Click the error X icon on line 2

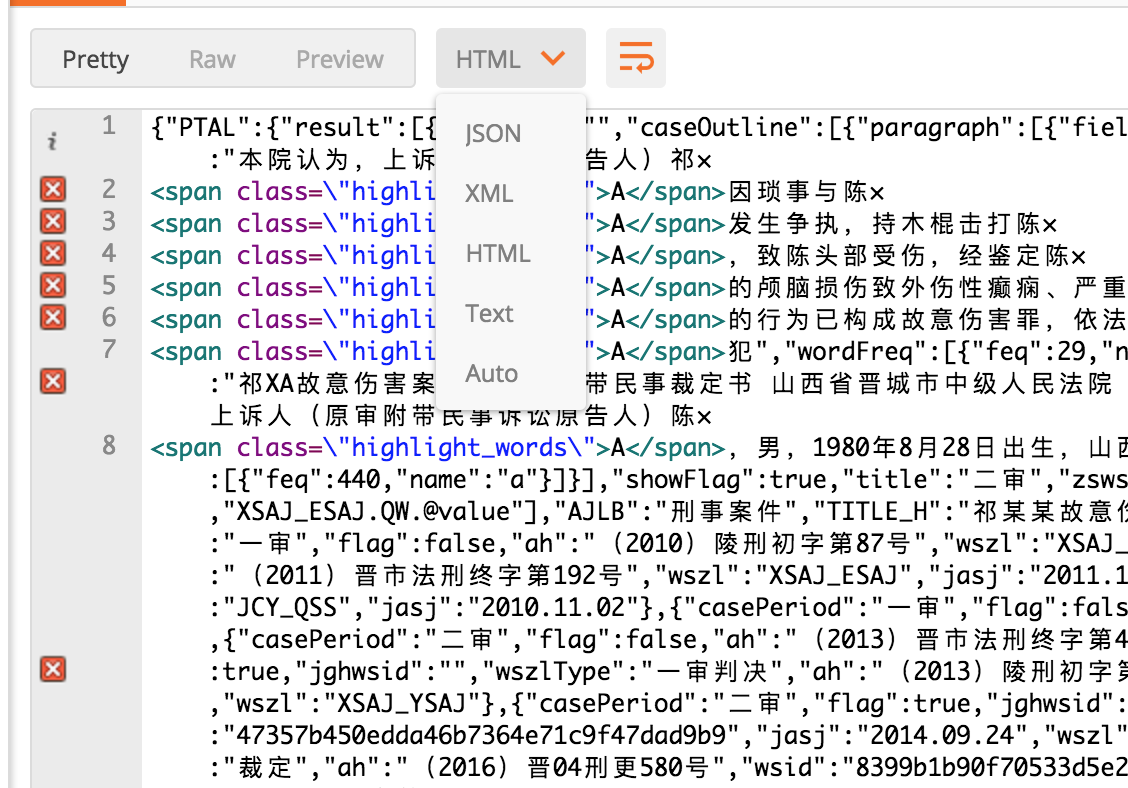pos(52,189)
